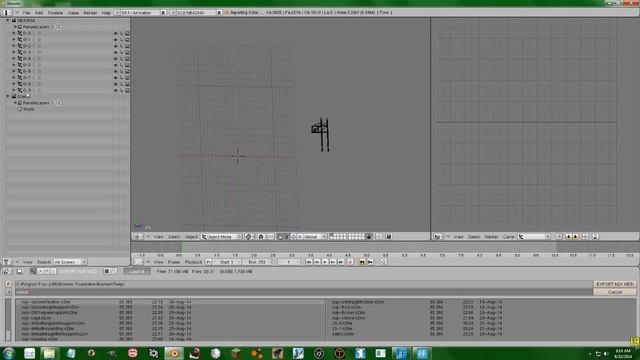Expand outliner object 0-3
This screenshot has height=360, width=640.
[14, 52]
